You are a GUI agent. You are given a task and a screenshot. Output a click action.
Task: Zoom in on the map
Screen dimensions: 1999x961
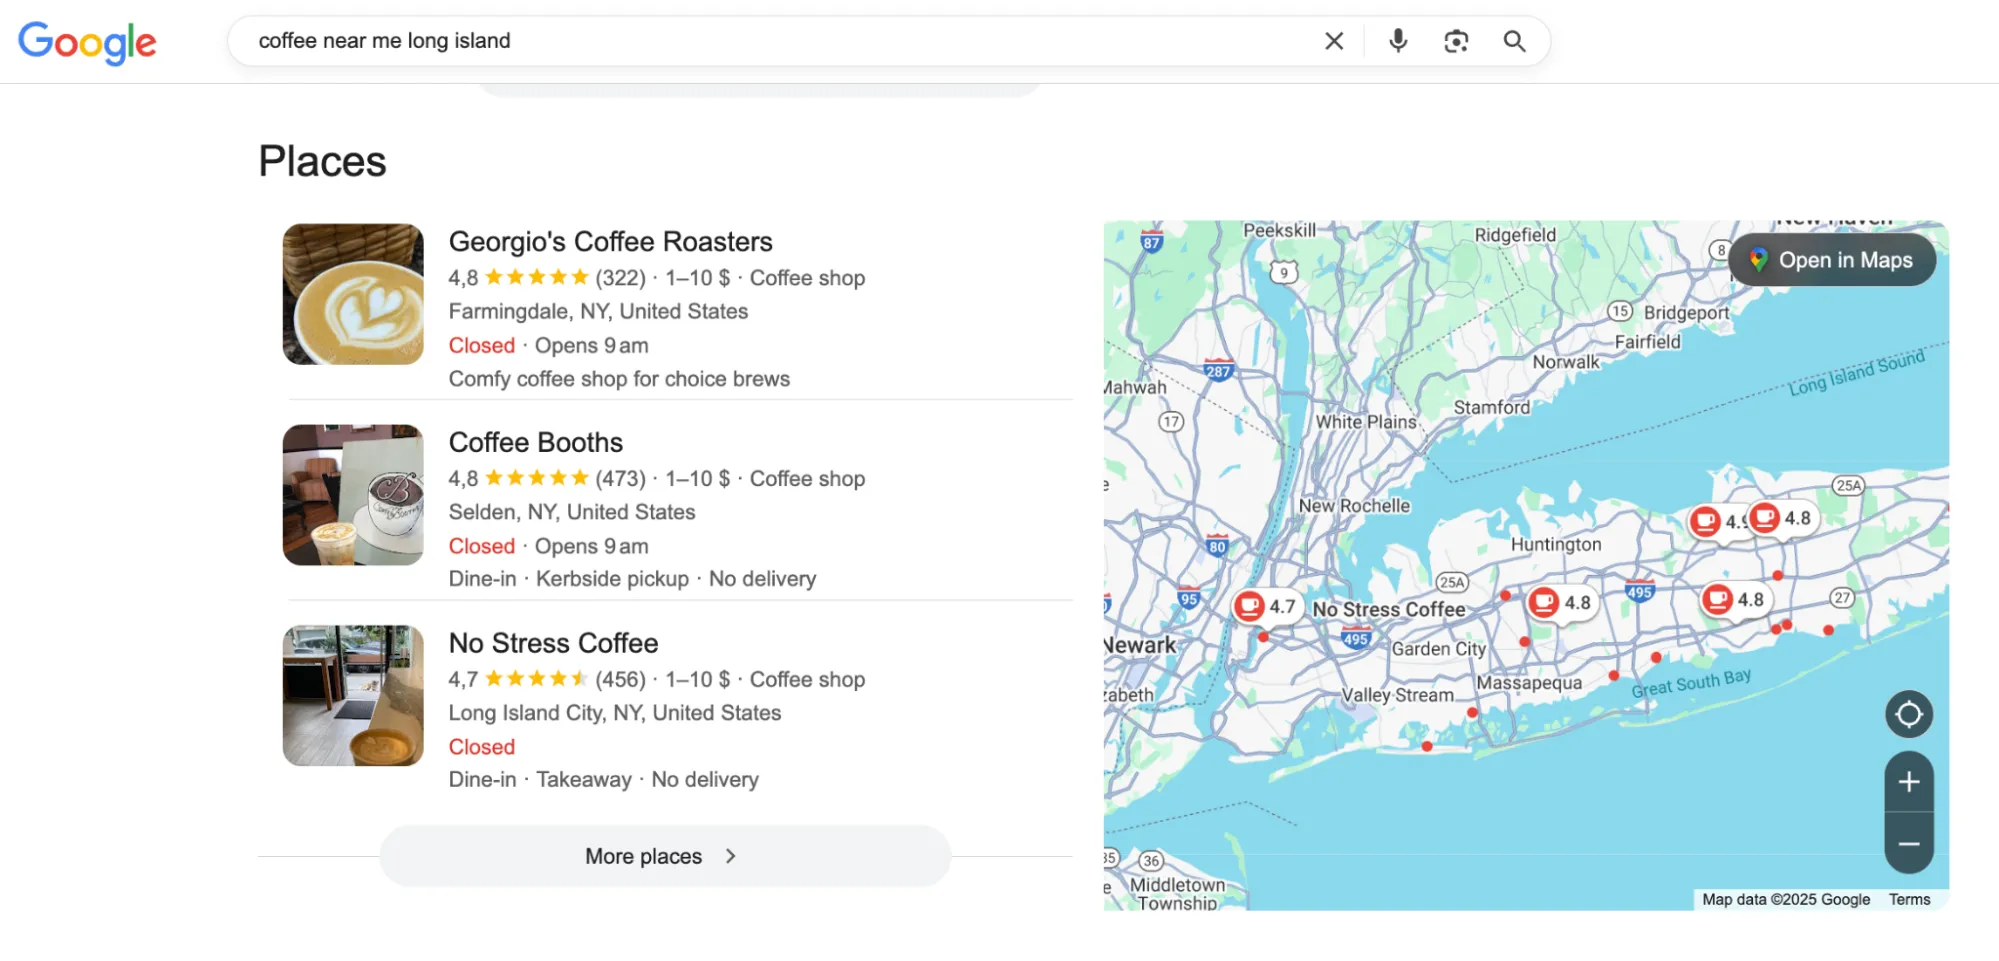(1908, 782)
